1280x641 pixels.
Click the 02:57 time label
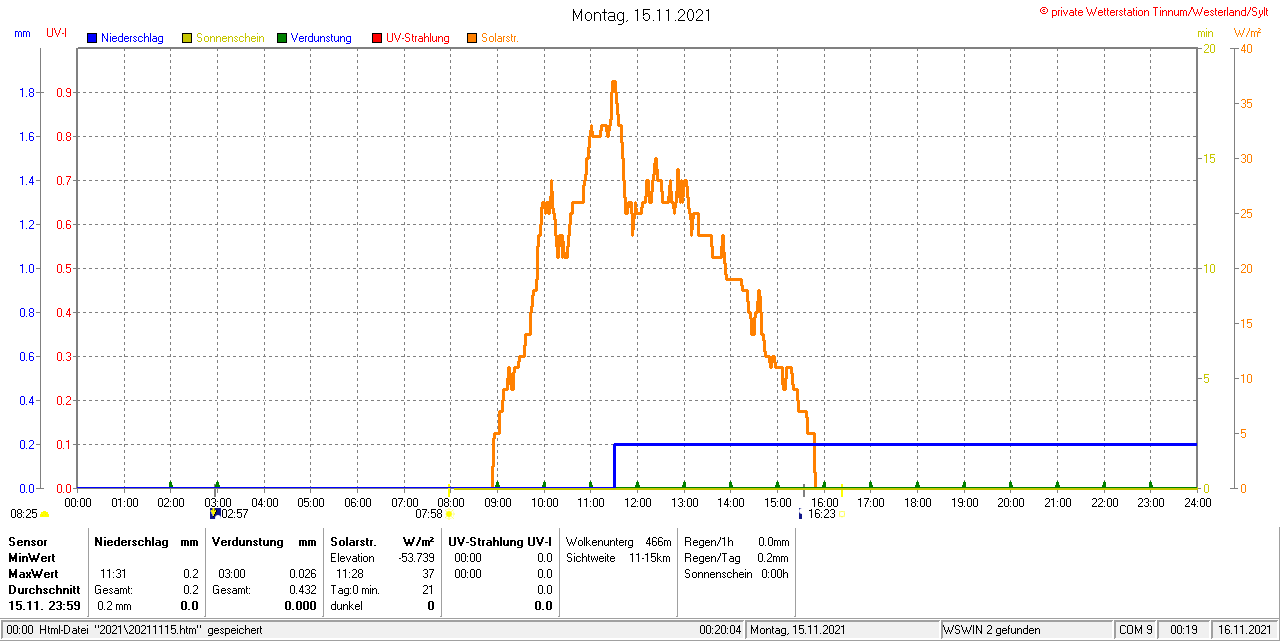point(234,513)
